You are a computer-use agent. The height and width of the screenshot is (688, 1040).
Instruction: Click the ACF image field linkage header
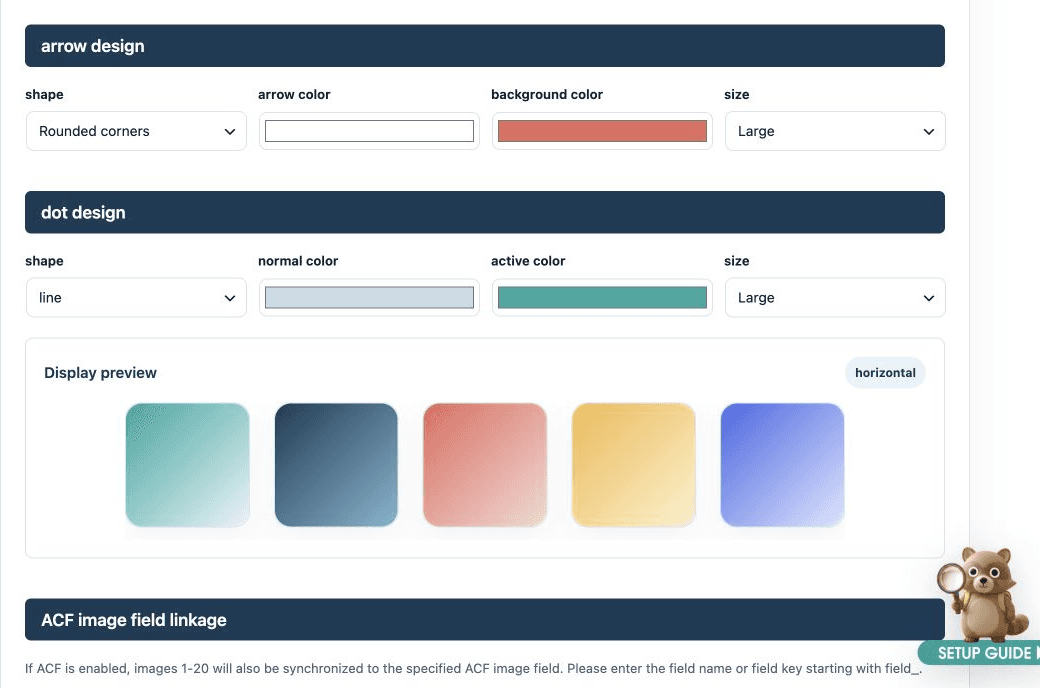coord(485,620)
